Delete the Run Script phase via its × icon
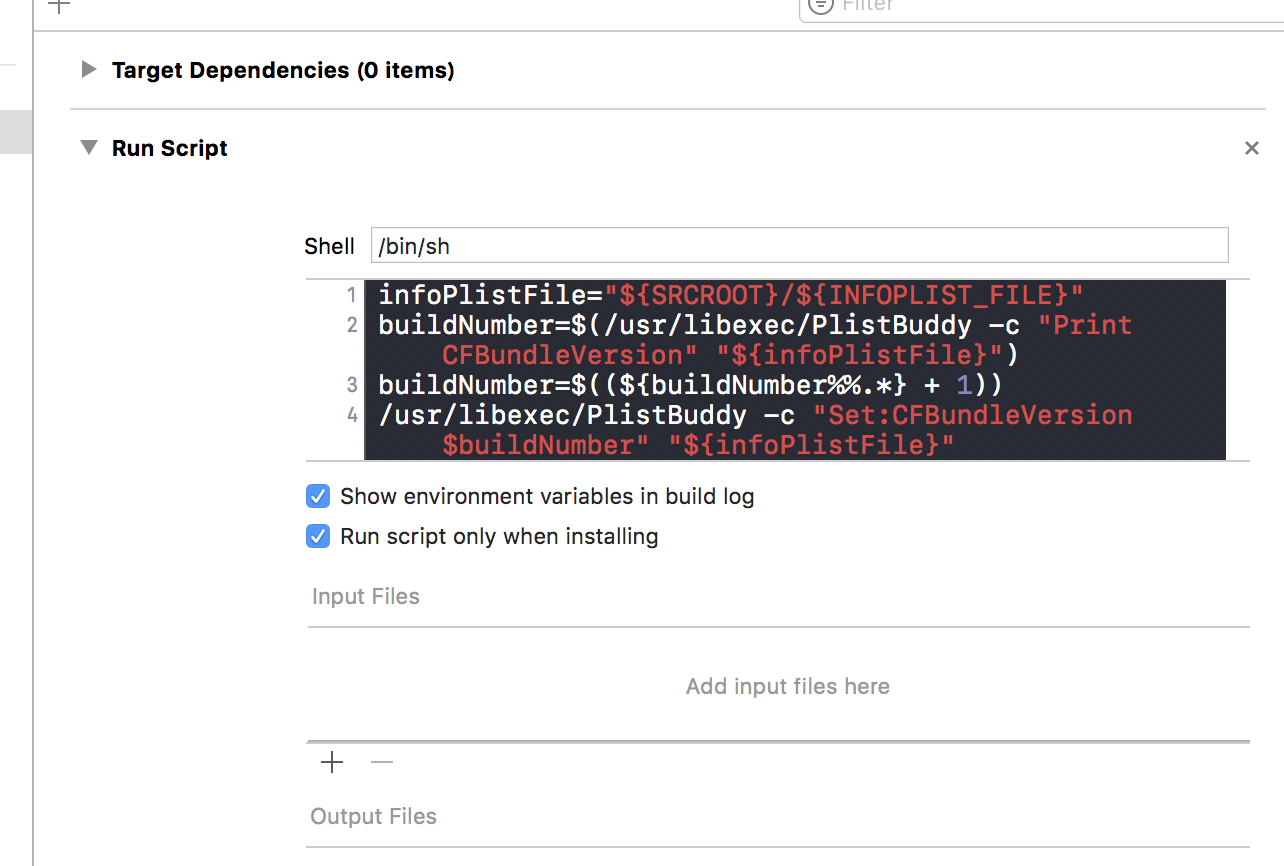Screen dimensions: 1284x866 1251,147
